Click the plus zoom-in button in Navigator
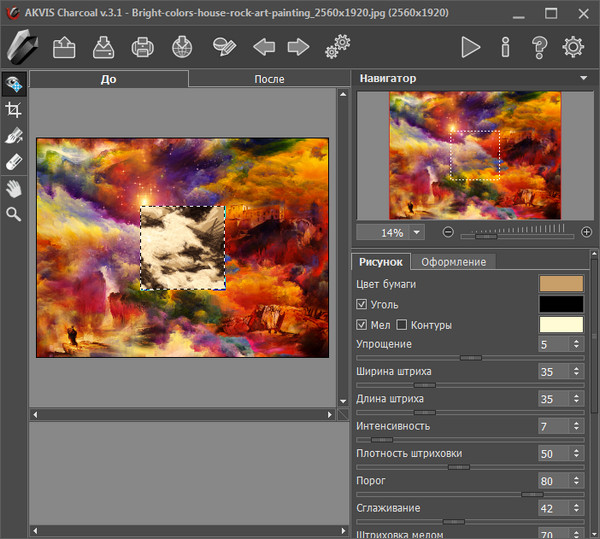 click(586, 232)
